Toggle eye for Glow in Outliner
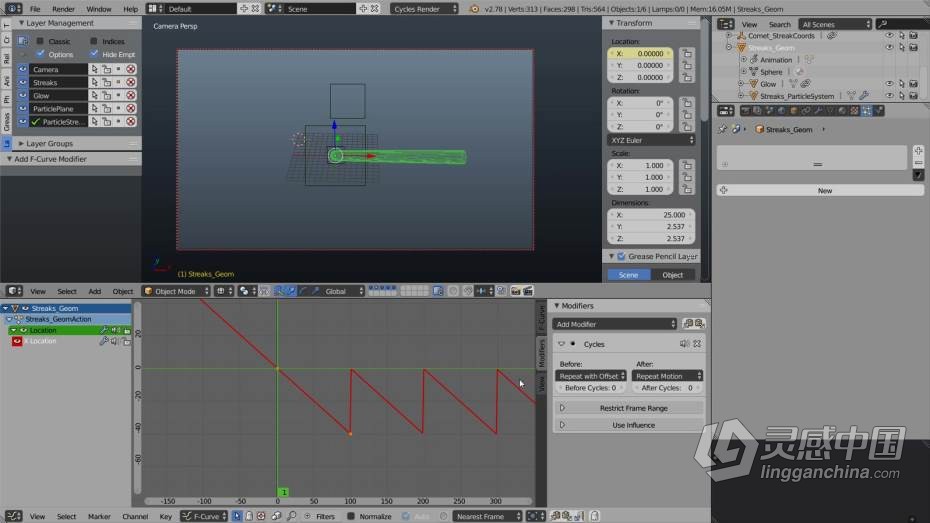Screen dimensions: 930x523 coord(889,84)
